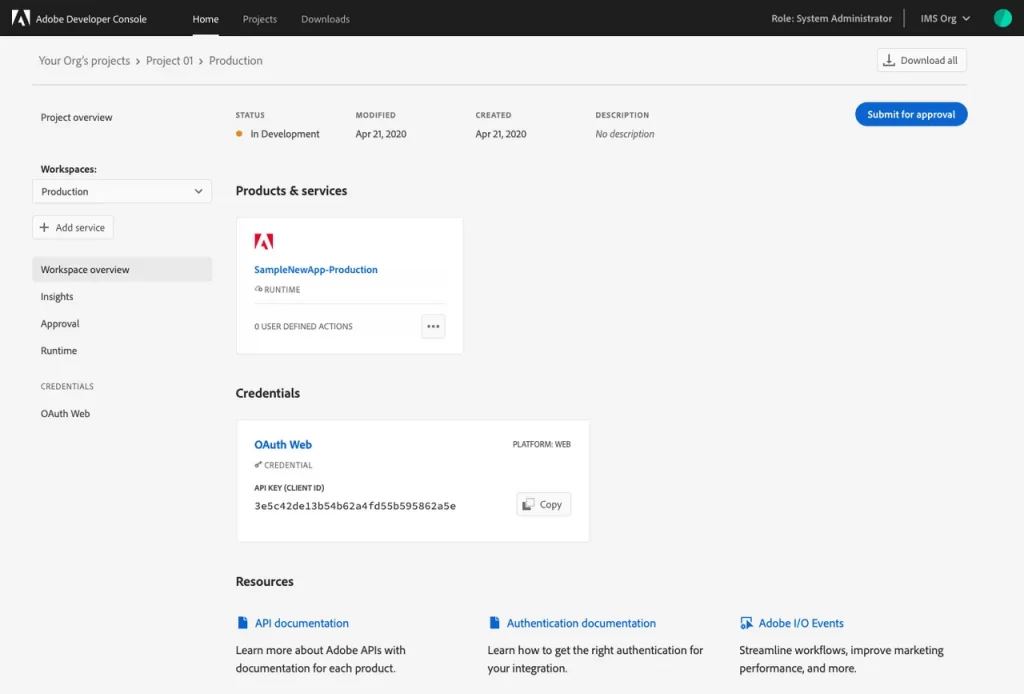The width and height of the screenshot is (1024, 694).
Task: Copy the API key client ID
Action: pos(543,504)
